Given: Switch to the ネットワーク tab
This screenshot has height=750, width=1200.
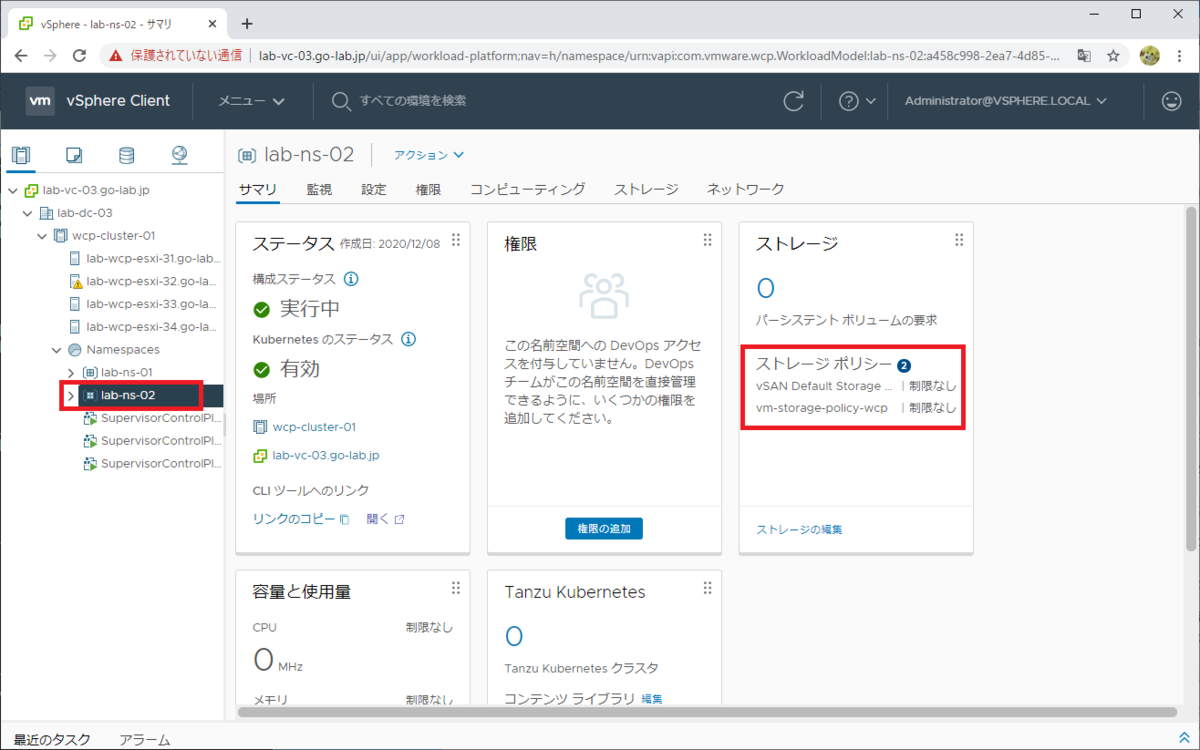Looking at the screenshot, I should click(x=745, y=189).
